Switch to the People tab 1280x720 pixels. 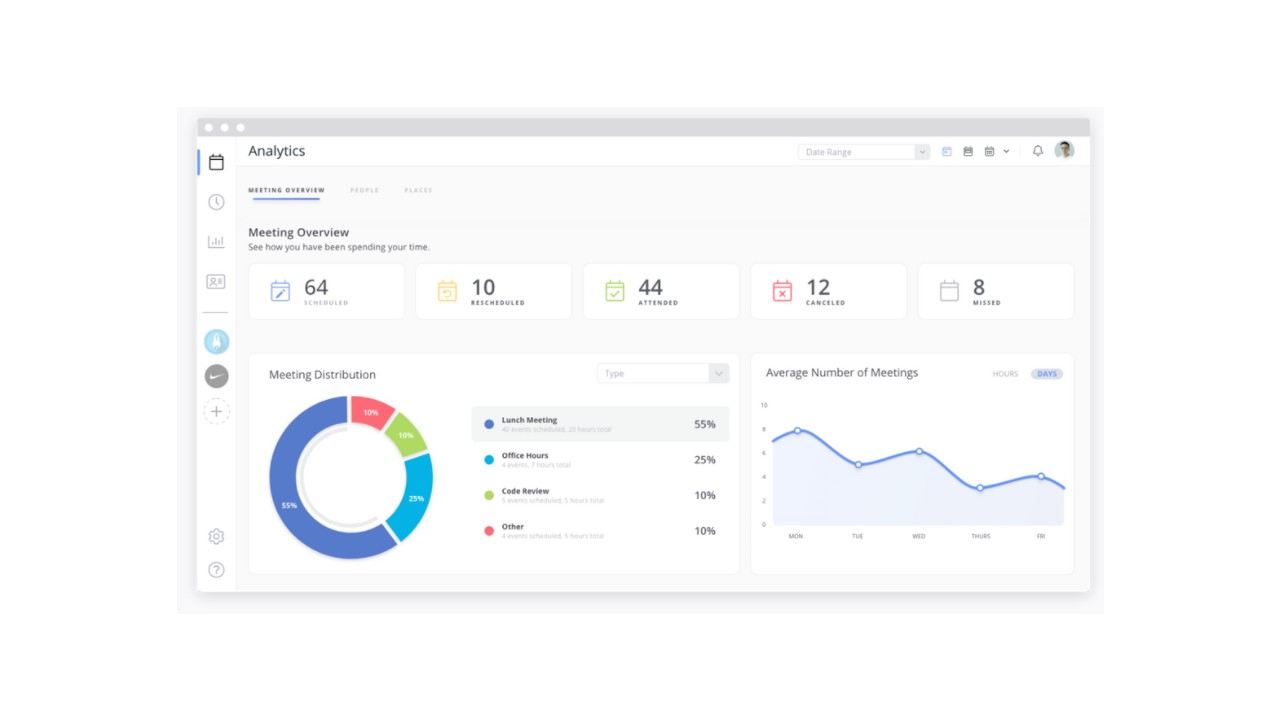coord(364,190)
